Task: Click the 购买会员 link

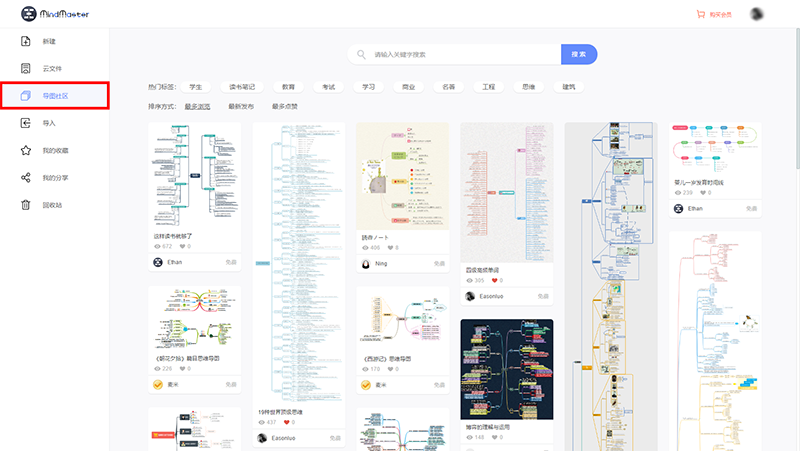Action: tap(720, 15)
